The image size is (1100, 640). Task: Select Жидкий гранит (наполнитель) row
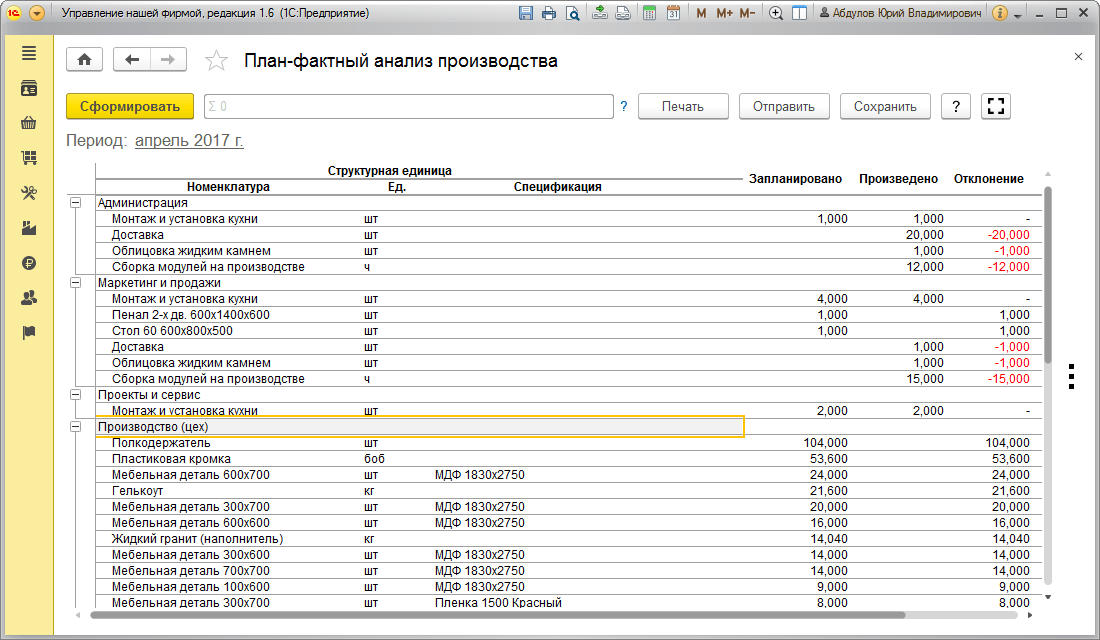(x=570, y=539)
